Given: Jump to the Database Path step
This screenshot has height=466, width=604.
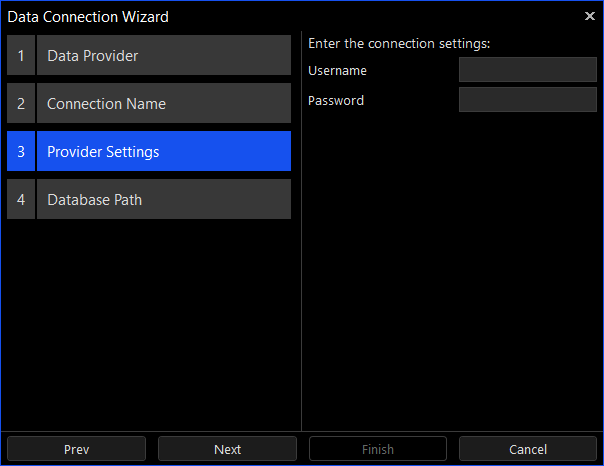Looking at the screenshot, I should tap(164, 200).
